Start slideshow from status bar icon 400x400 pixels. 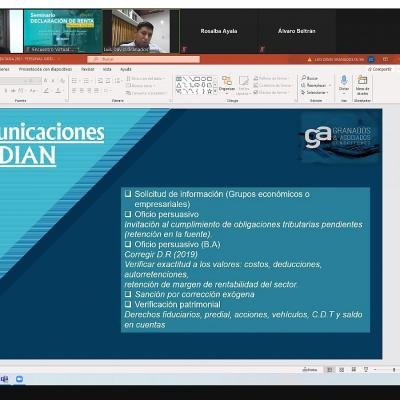click(366, 369)
